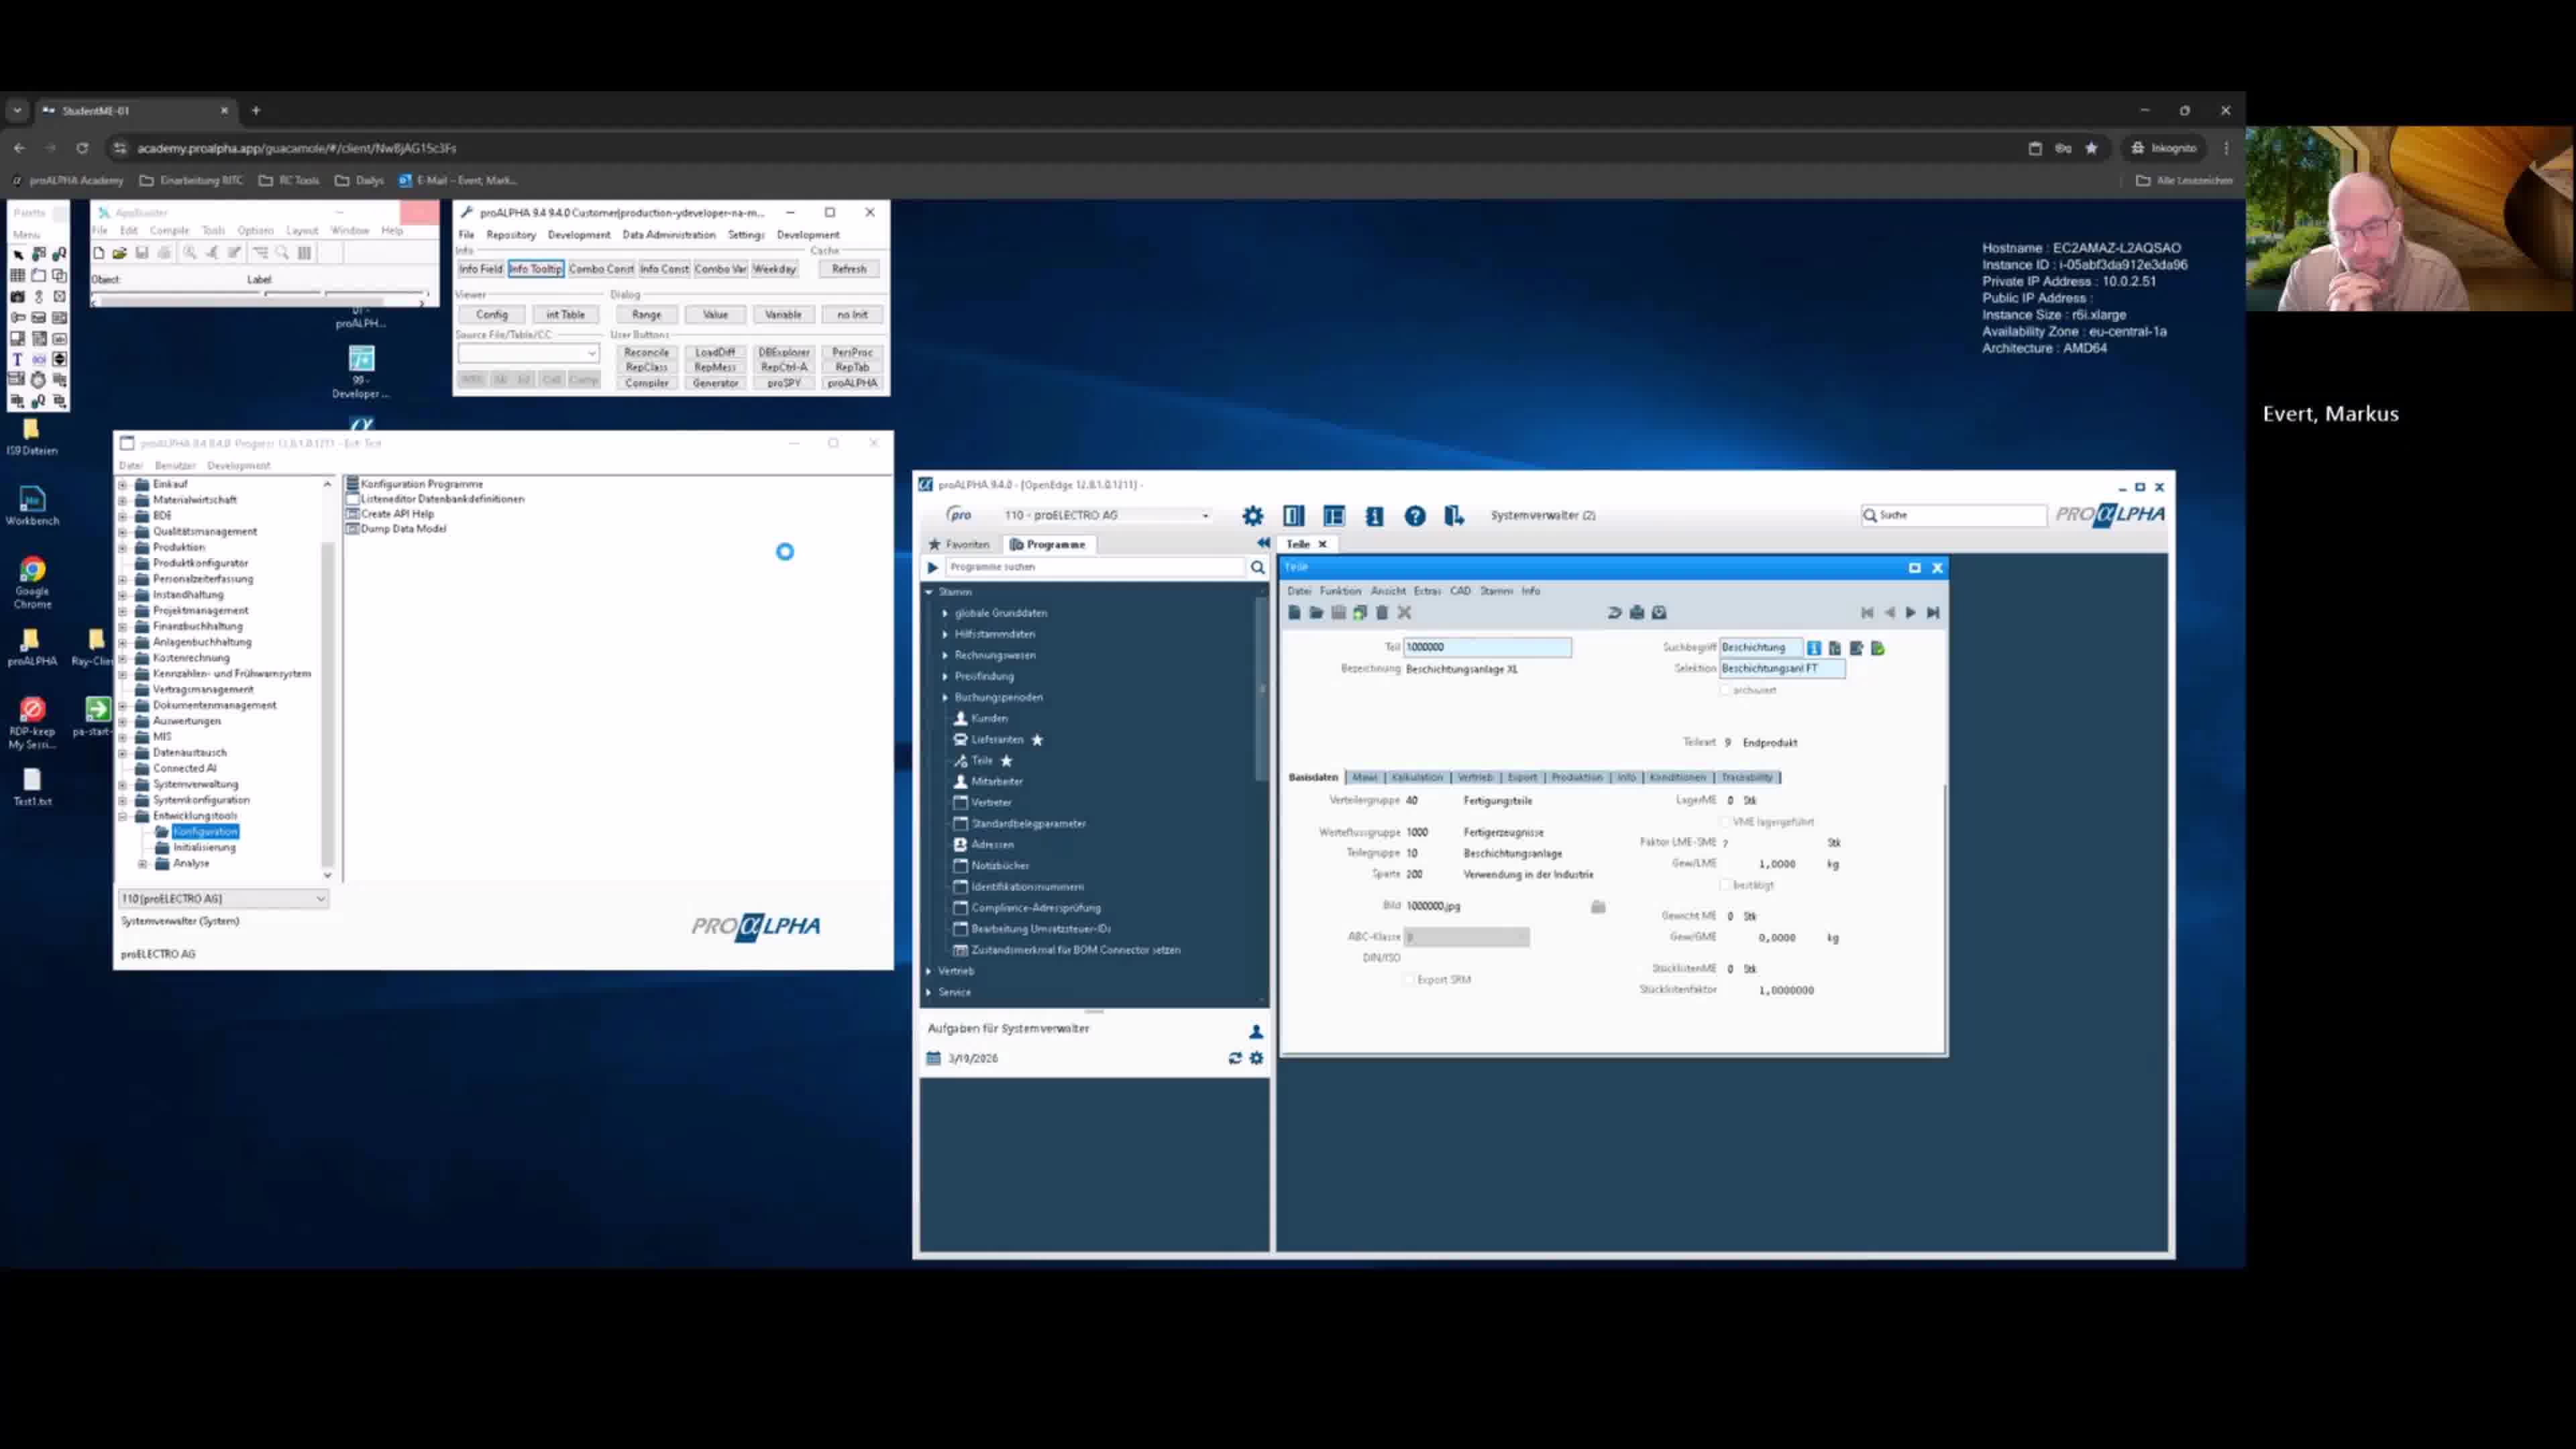
Task: Open task settings gear in Aufgaben panel
Action: click(1257, 1058)
